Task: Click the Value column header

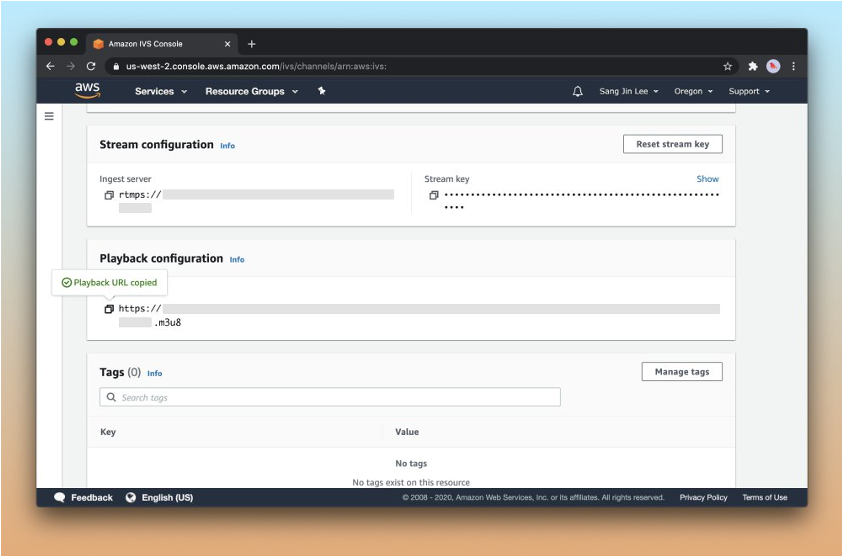Action: pyautogui.click(x=407, y=432)
